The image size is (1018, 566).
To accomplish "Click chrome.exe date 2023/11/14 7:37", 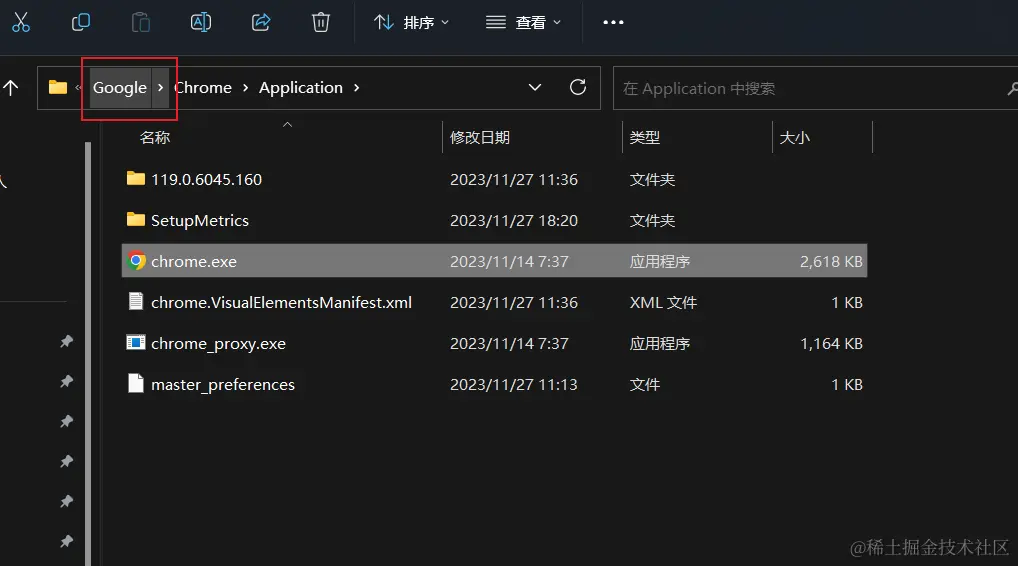I will click(x=509, y=262).
